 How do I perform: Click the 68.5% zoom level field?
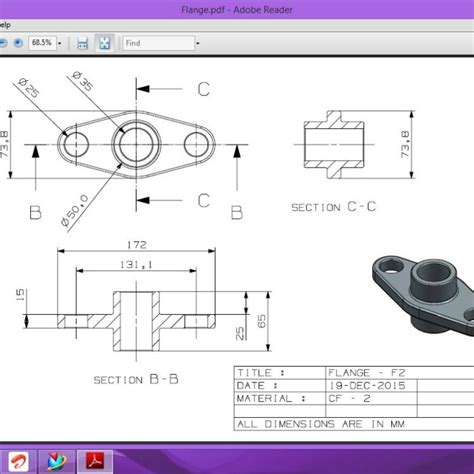(x=42, y=43)
